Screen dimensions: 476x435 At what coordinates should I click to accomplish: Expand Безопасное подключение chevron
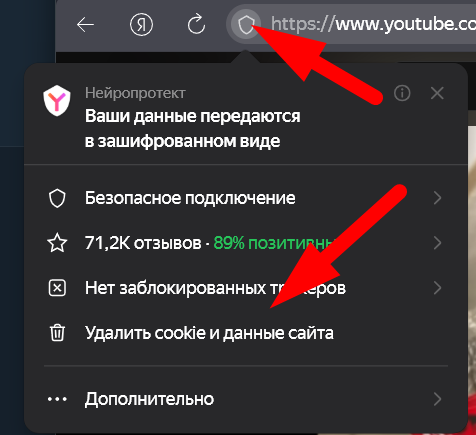point(438,198)
